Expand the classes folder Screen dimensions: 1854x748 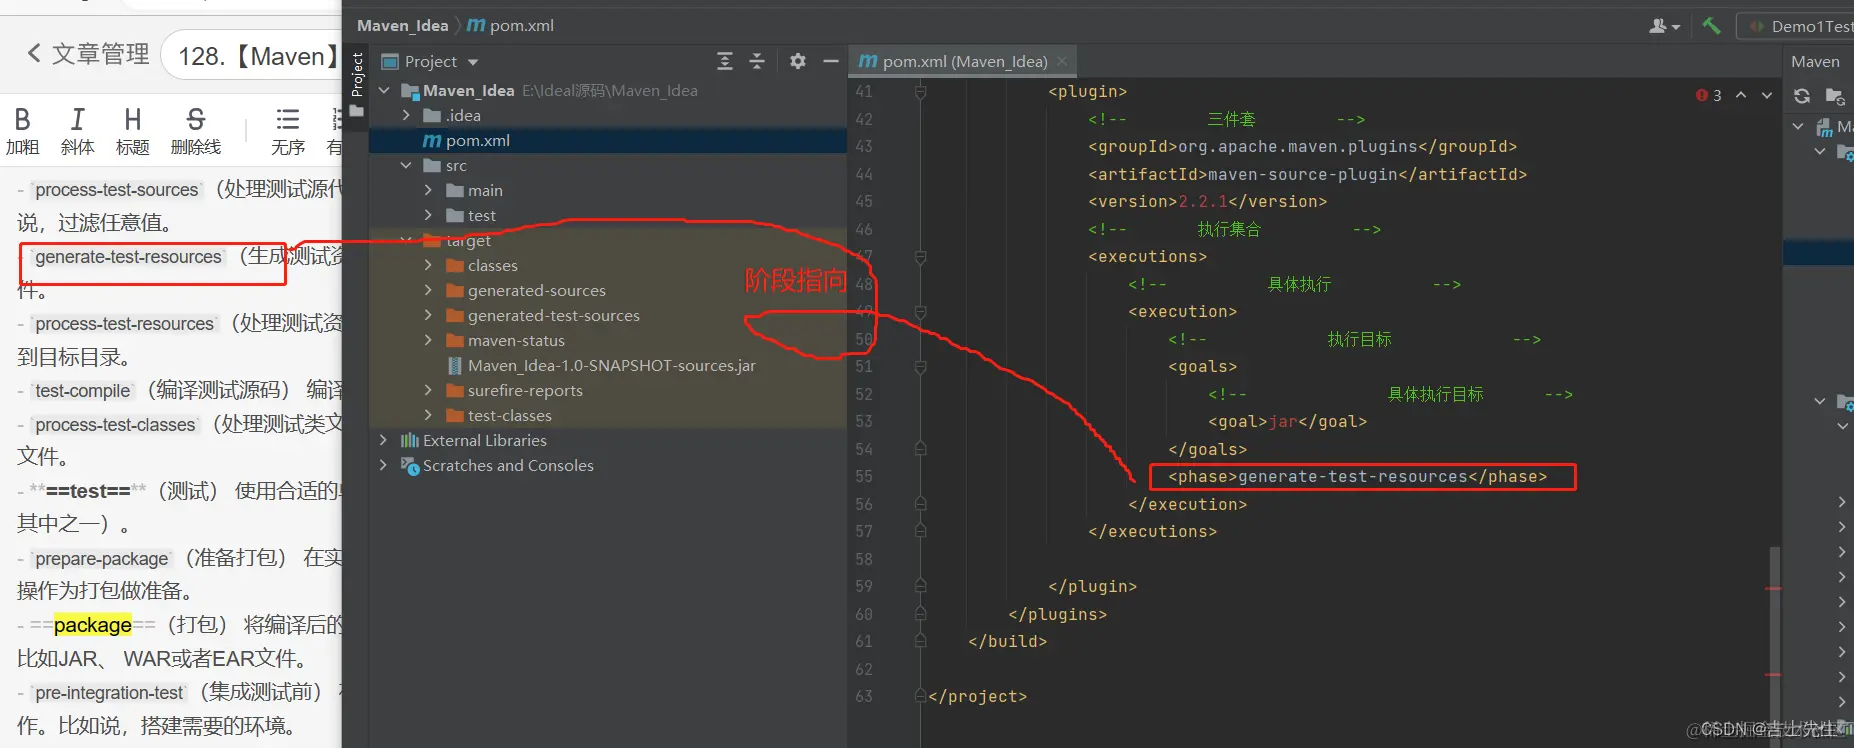(x=428, y=266)
